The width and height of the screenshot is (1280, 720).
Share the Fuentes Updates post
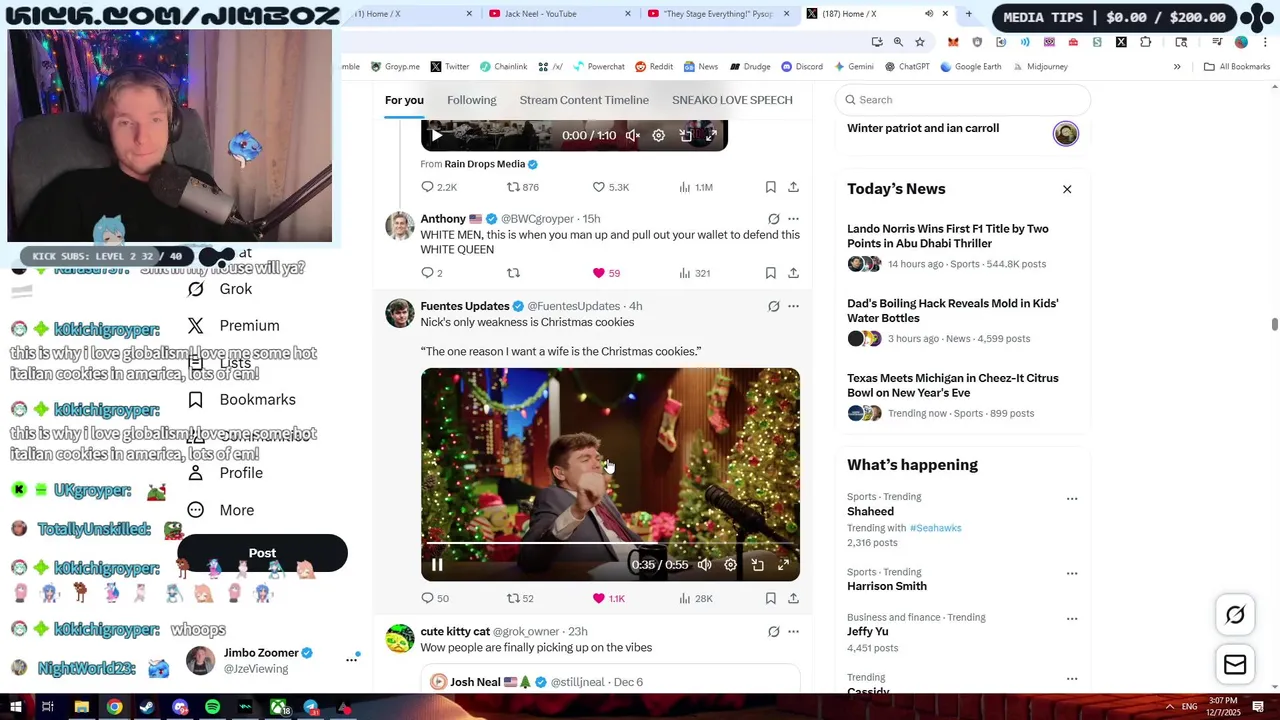[793, 598]
